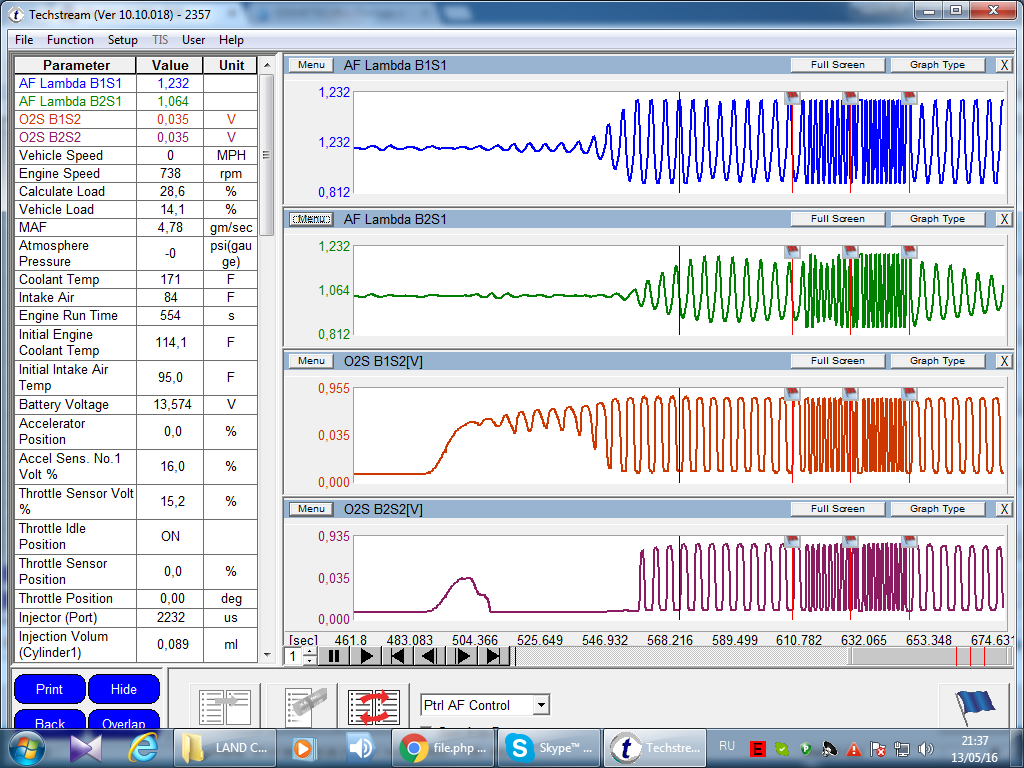The width and height of the screenshot is (1024, 768).
Task: Click the list transfer icon beside Hide
Action: 225,706
